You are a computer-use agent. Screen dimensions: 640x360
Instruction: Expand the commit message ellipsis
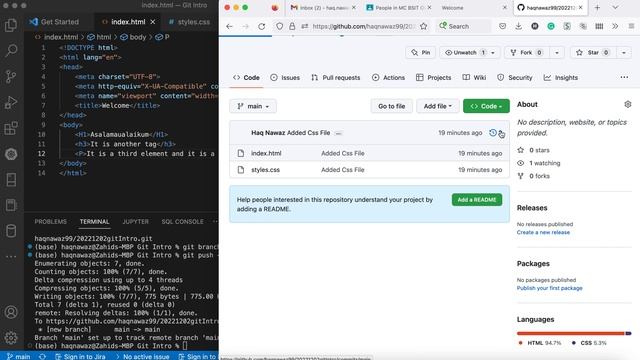pos(338,133)
